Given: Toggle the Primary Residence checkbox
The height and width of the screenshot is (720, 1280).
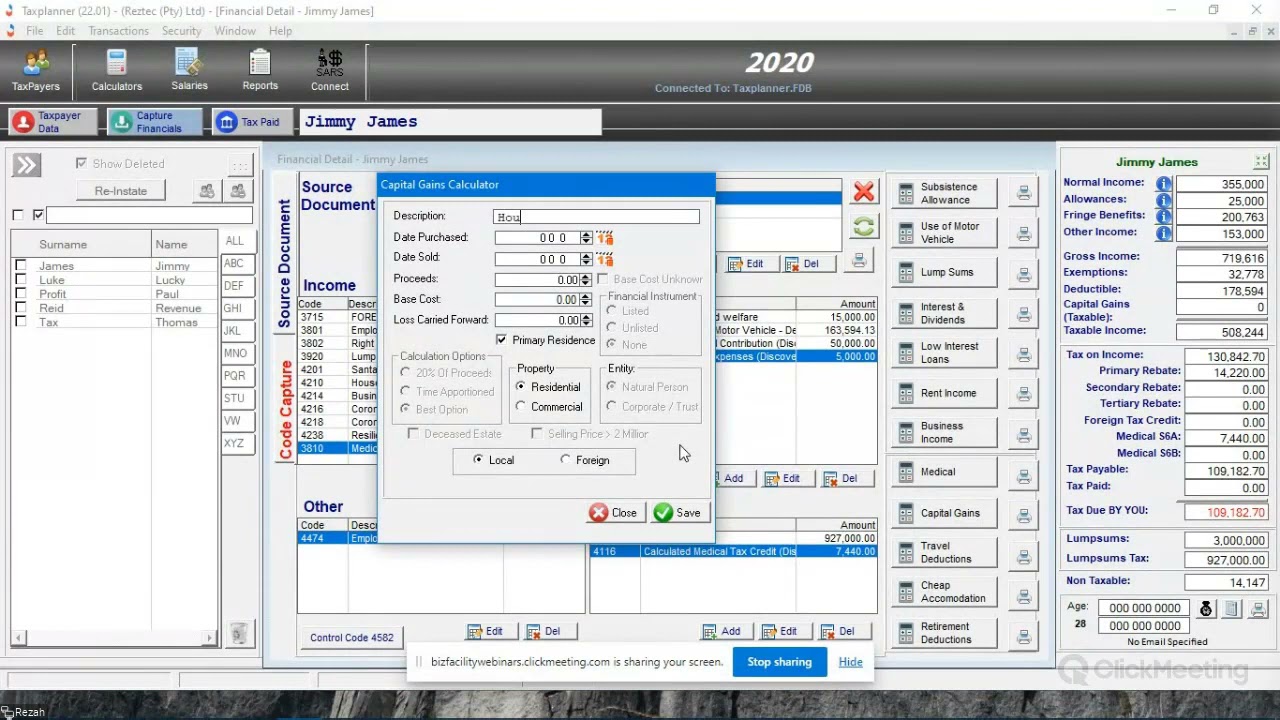Looking at the screenshot, I should coord(501,340).
